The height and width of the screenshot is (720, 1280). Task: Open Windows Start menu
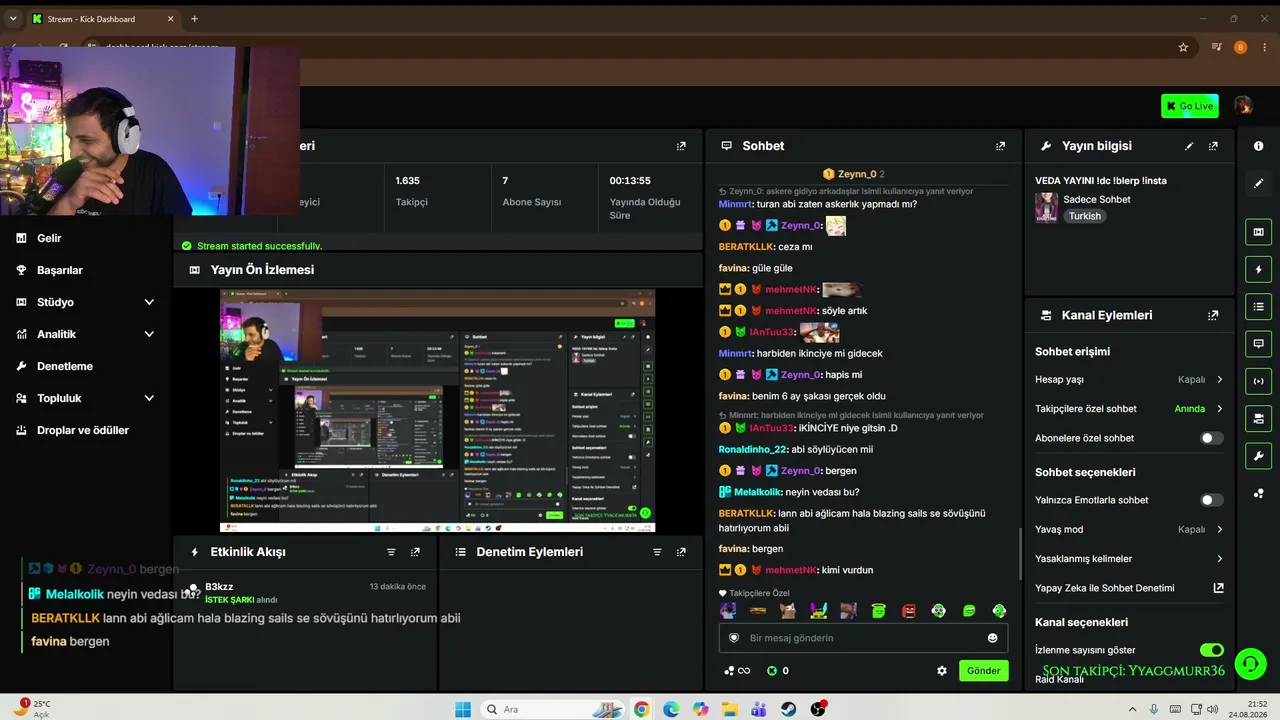click(x=463, y=710)
